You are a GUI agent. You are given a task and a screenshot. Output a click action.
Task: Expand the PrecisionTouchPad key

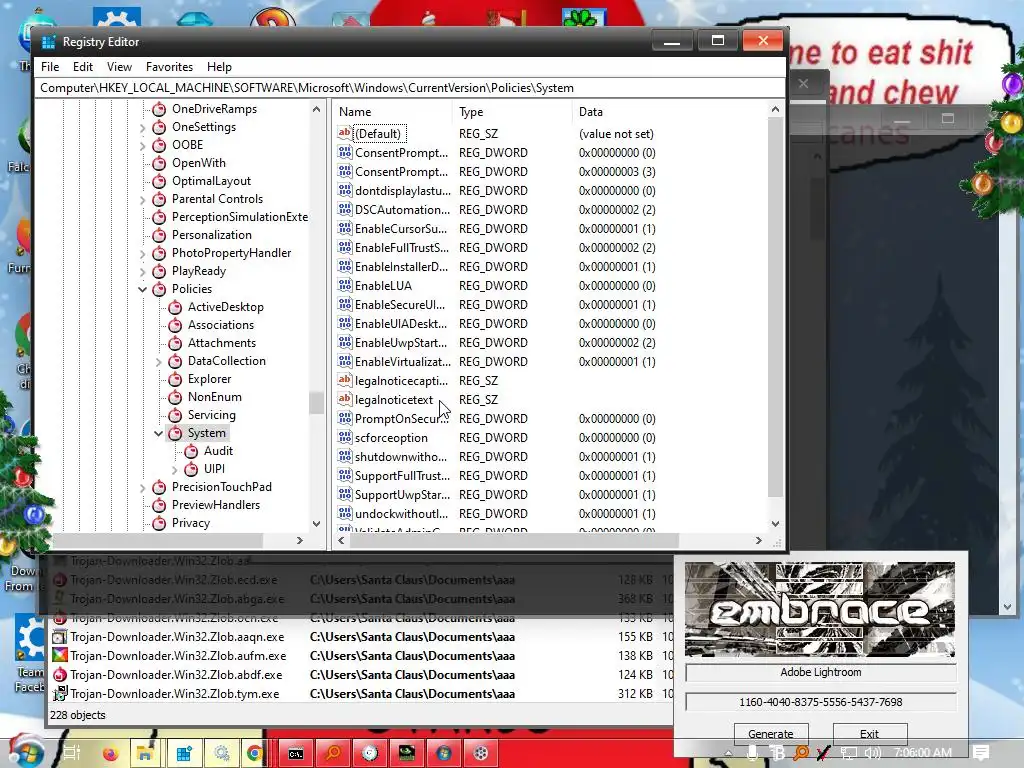pyautogui.click(x=142, y=487)
